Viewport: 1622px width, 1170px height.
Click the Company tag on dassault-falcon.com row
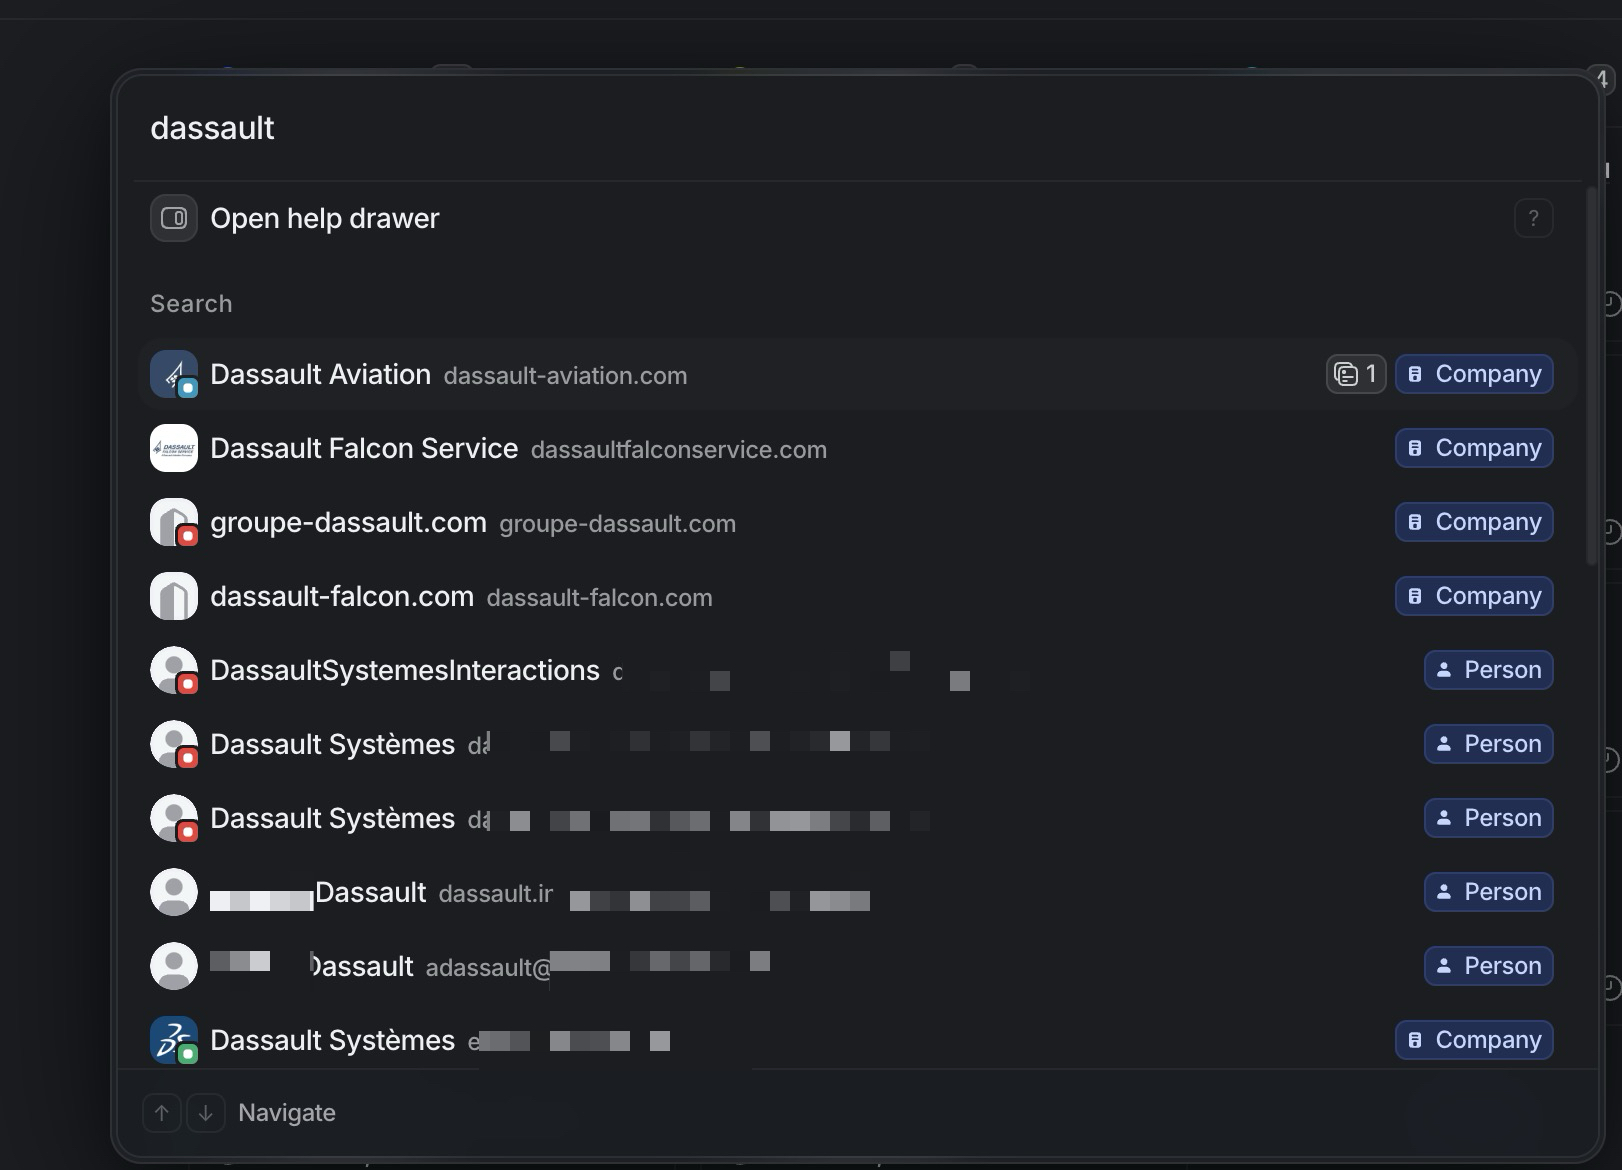click(x=1474, y=596)
